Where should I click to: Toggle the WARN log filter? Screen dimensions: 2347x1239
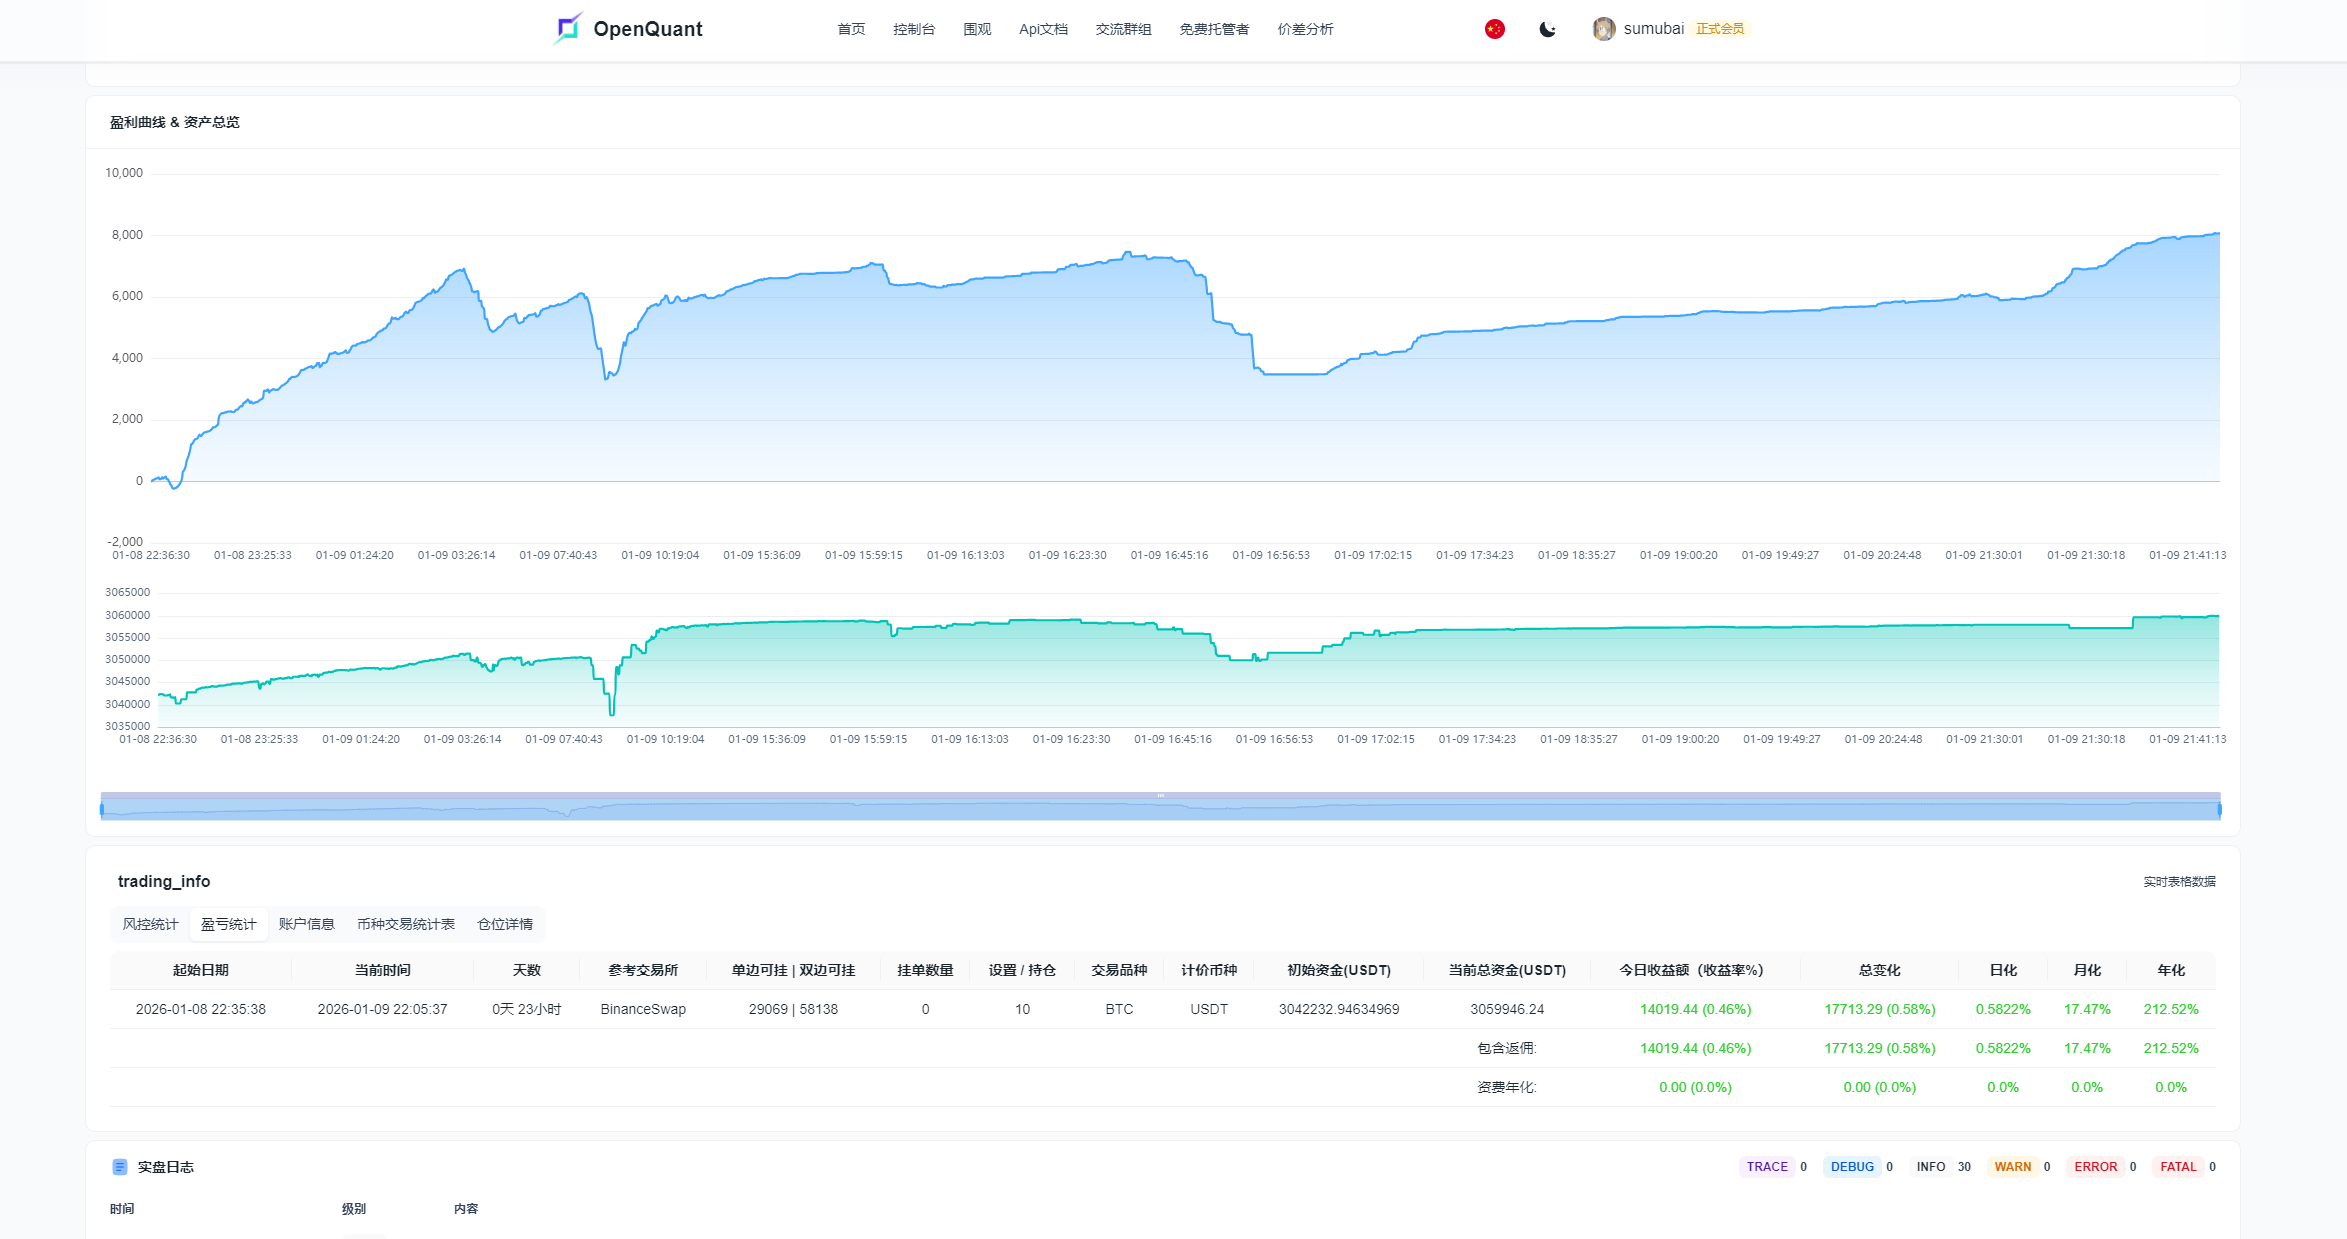2012,1167
